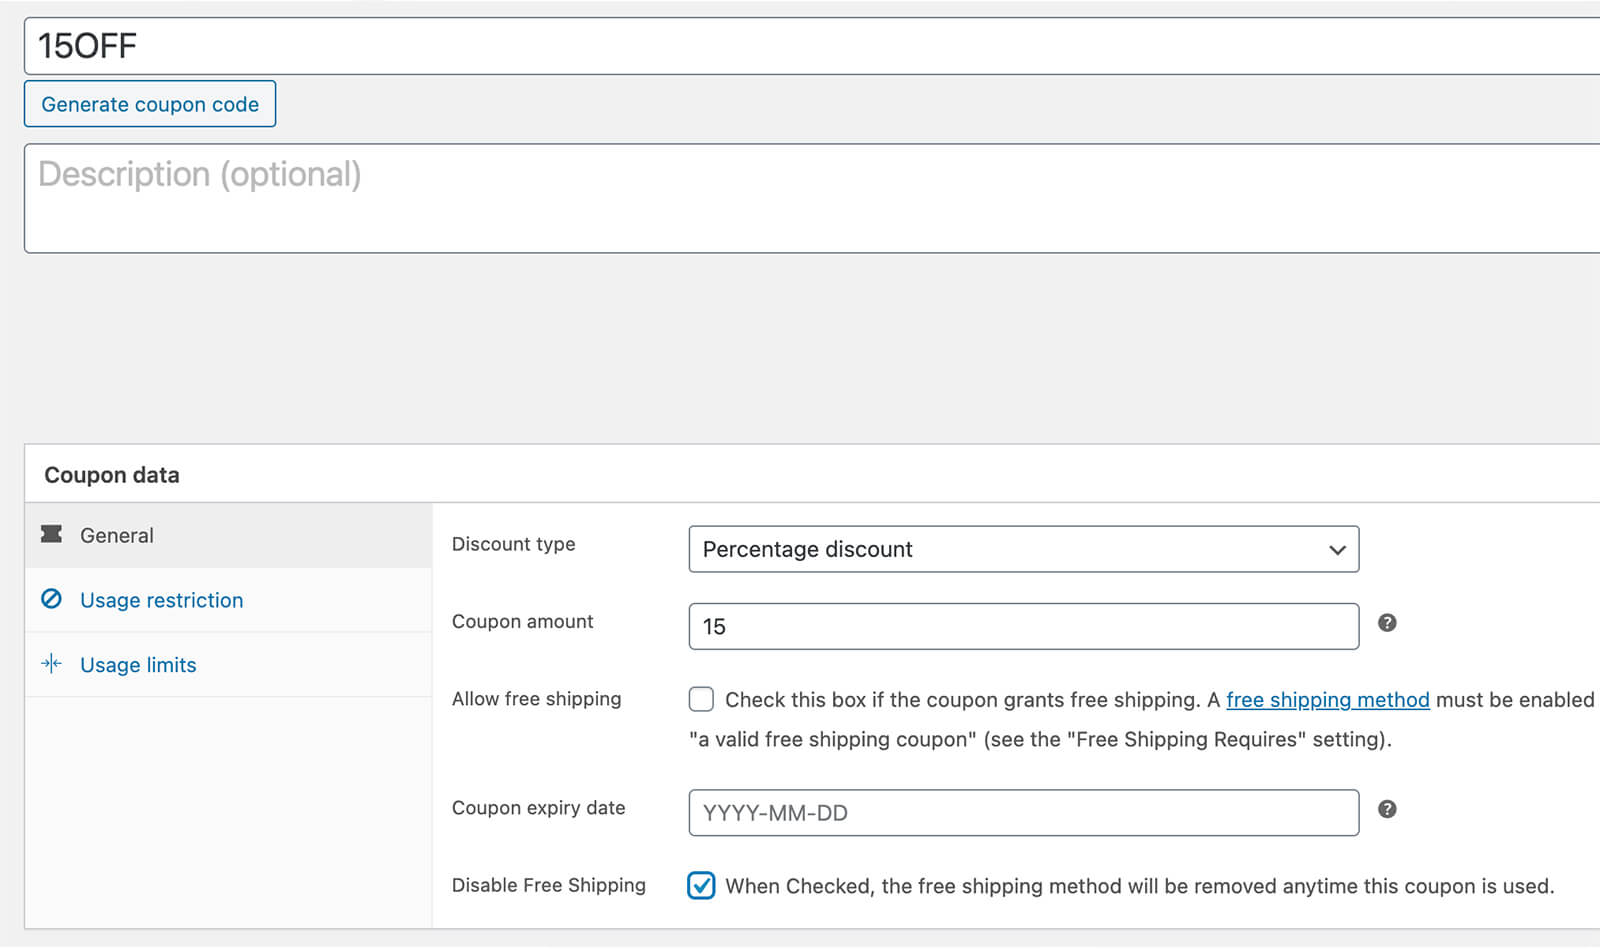Click the coupon code field containing 15OFF
The width and height of the screenshot is (1600, 949).
tap(800, 46)
